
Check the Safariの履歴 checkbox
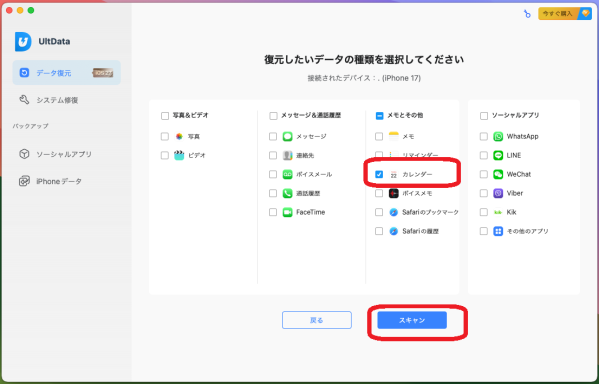(379, 231)
